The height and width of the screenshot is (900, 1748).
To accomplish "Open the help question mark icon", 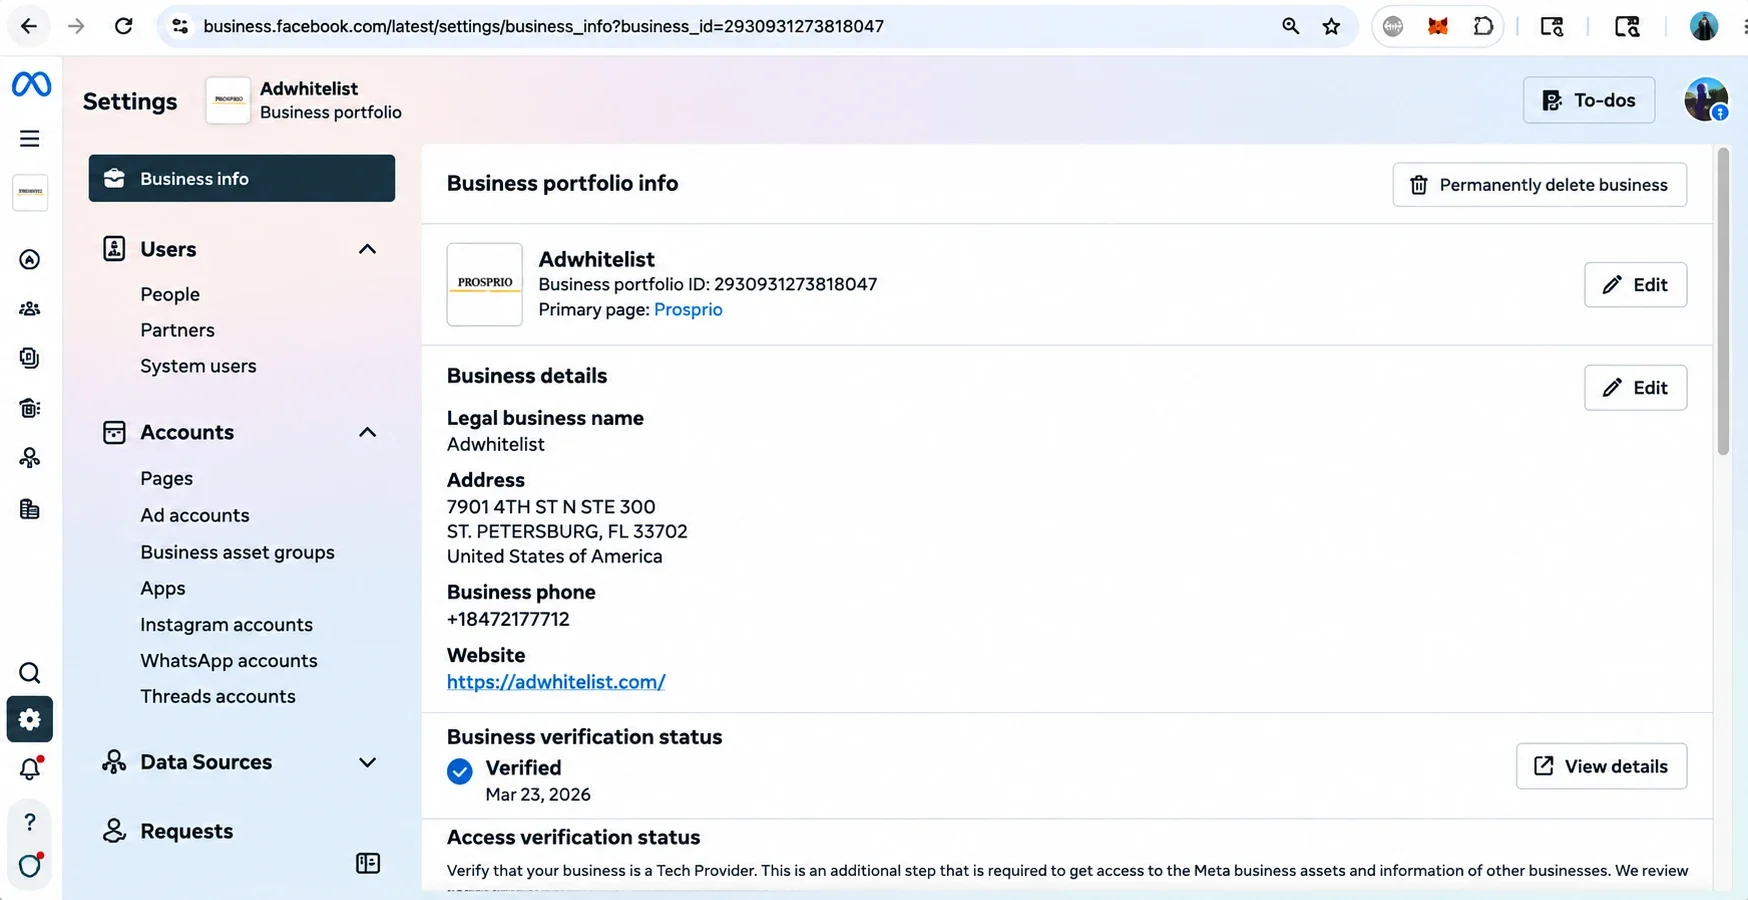I will [x=30, y=822].
